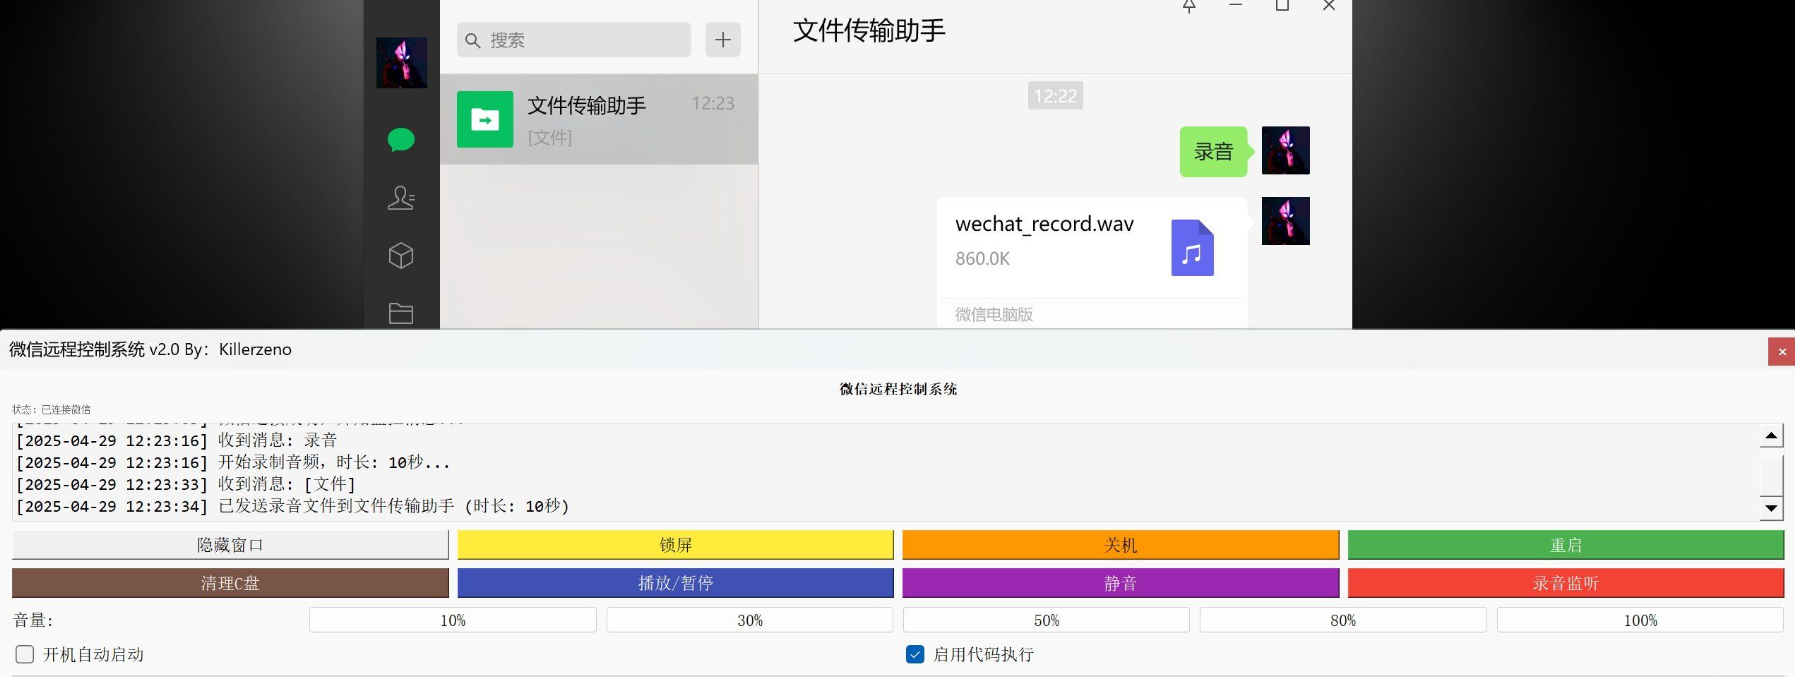This screenshot has width=1795, height=677.
Task: Set volume to 100%
Action: (x=1640, y=620)
